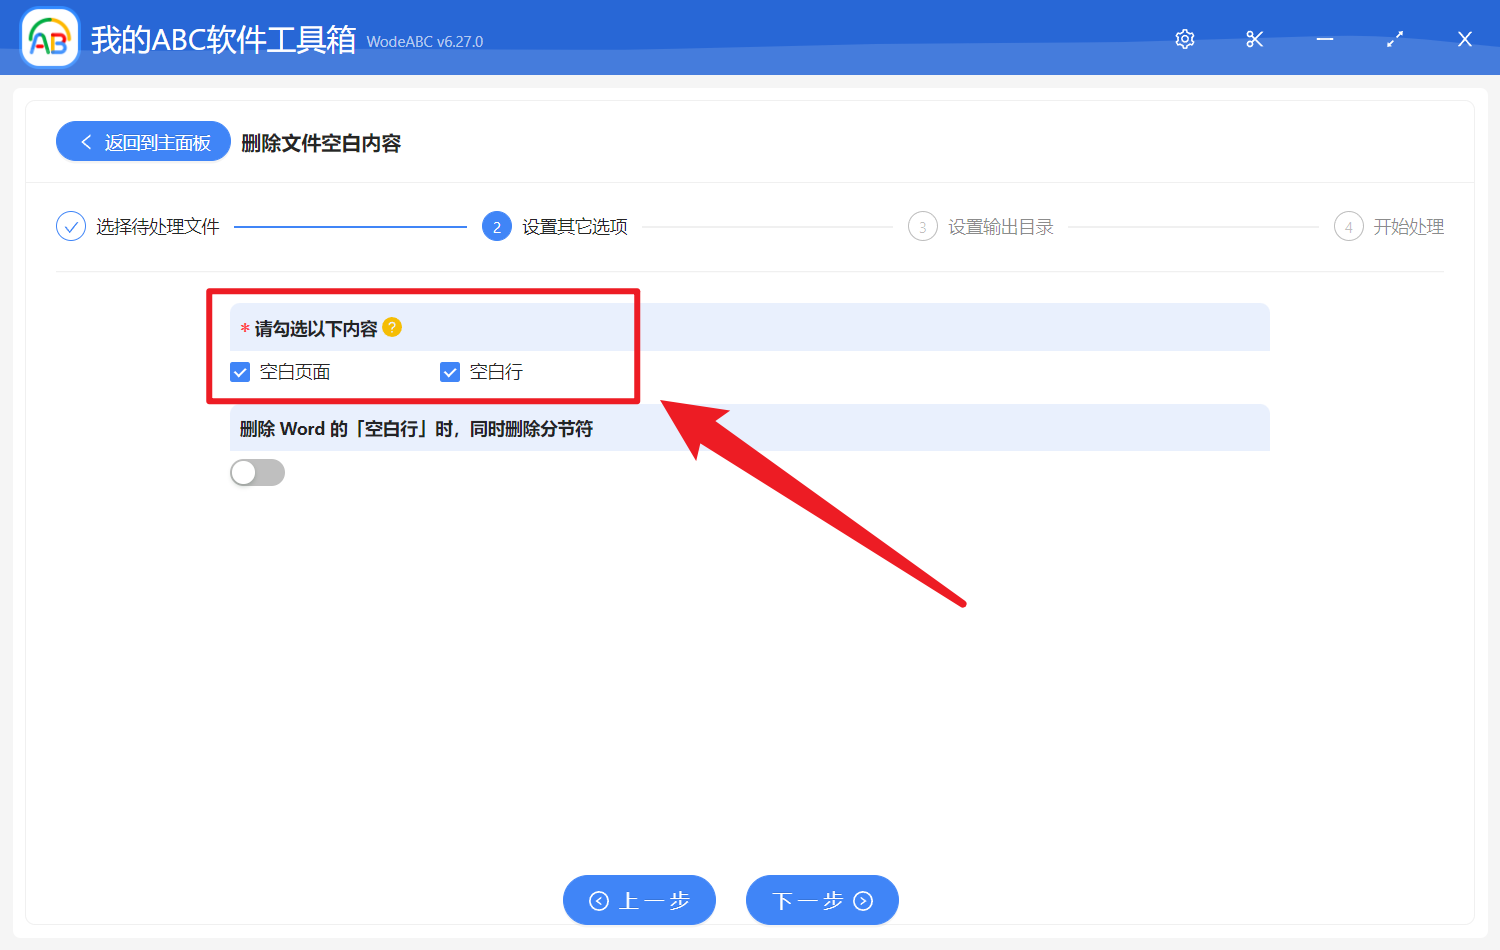This screenshot has height=950, width=1500.
Task: Open help on the yellow question mark icon
Action: [393, 327]
